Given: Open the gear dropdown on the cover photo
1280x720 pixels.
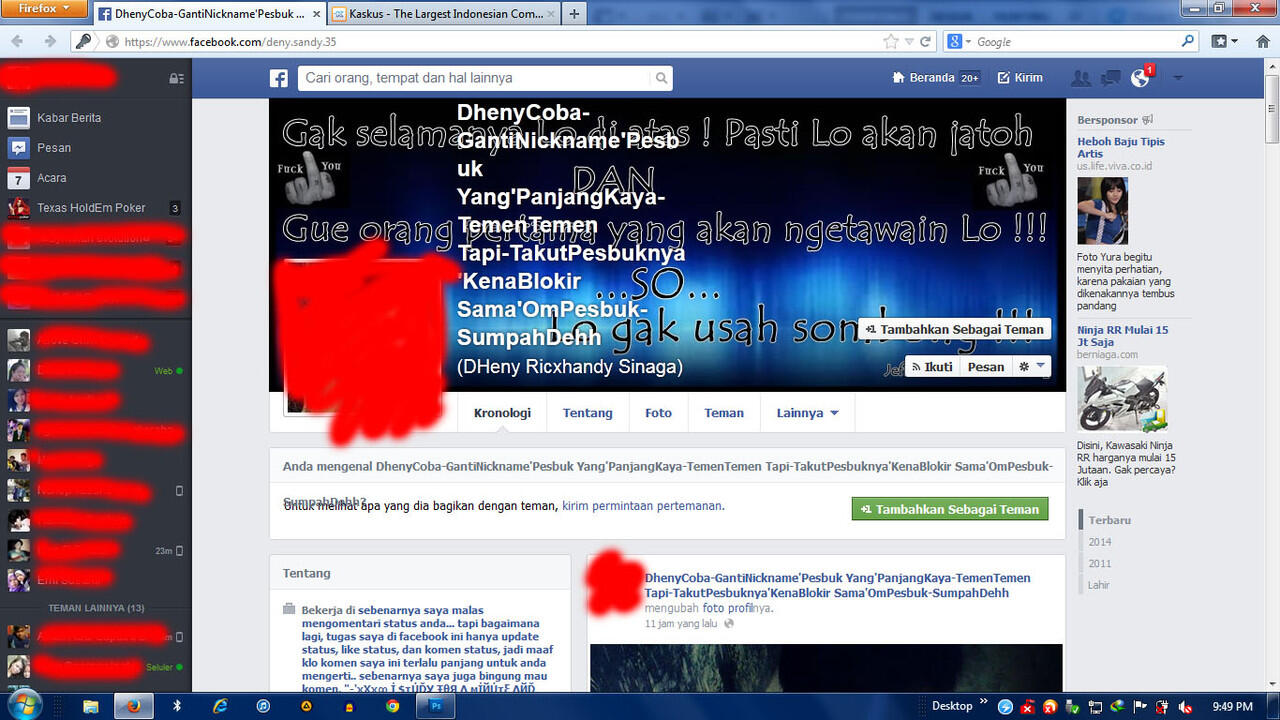Looking at the screenshot, I should (x=1031, y=367).
